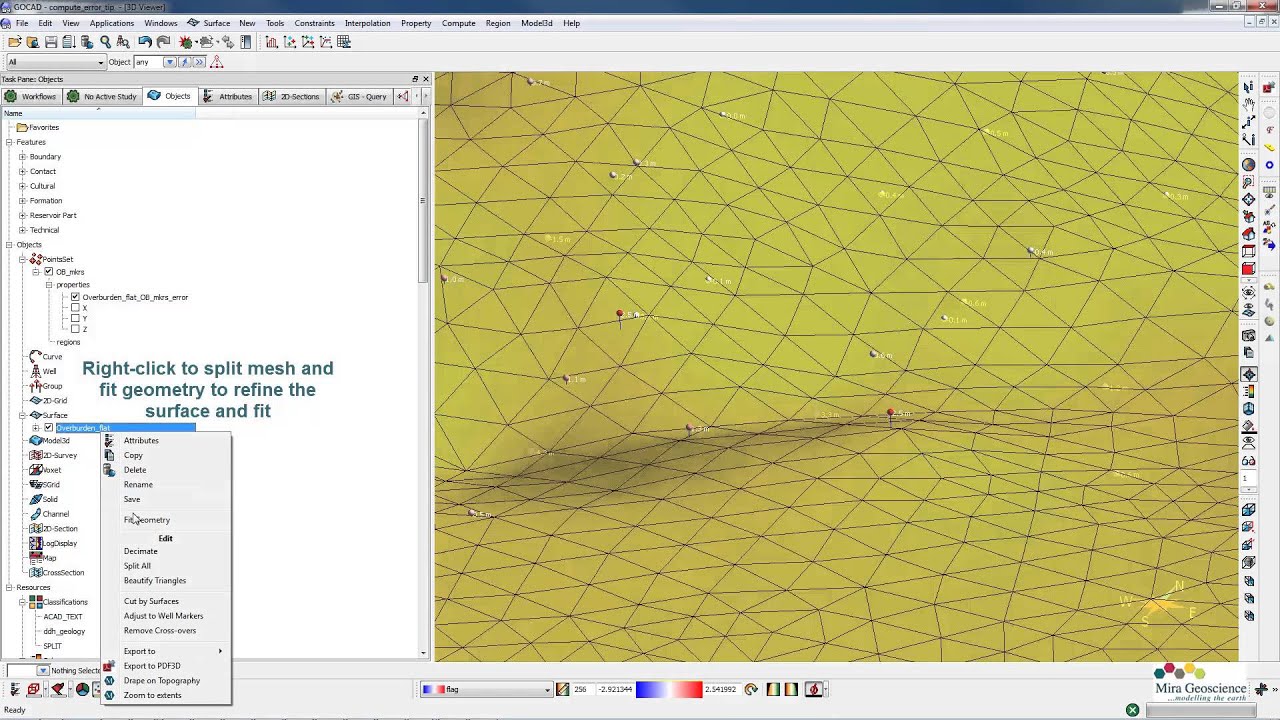Viewport: 1280px width, 720px height.
Task: Click the rotate arrow icon beside 2.541992
Action: [x=751, y=689]
